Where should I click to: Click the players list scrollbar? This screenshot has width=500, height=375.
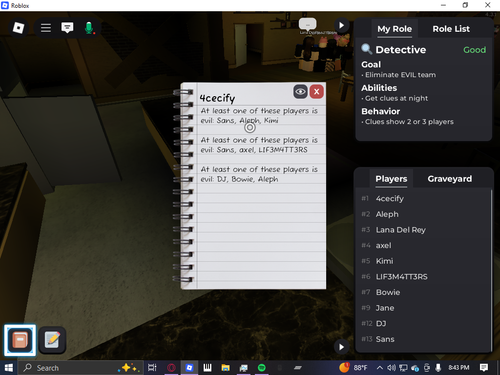(491, 271)
